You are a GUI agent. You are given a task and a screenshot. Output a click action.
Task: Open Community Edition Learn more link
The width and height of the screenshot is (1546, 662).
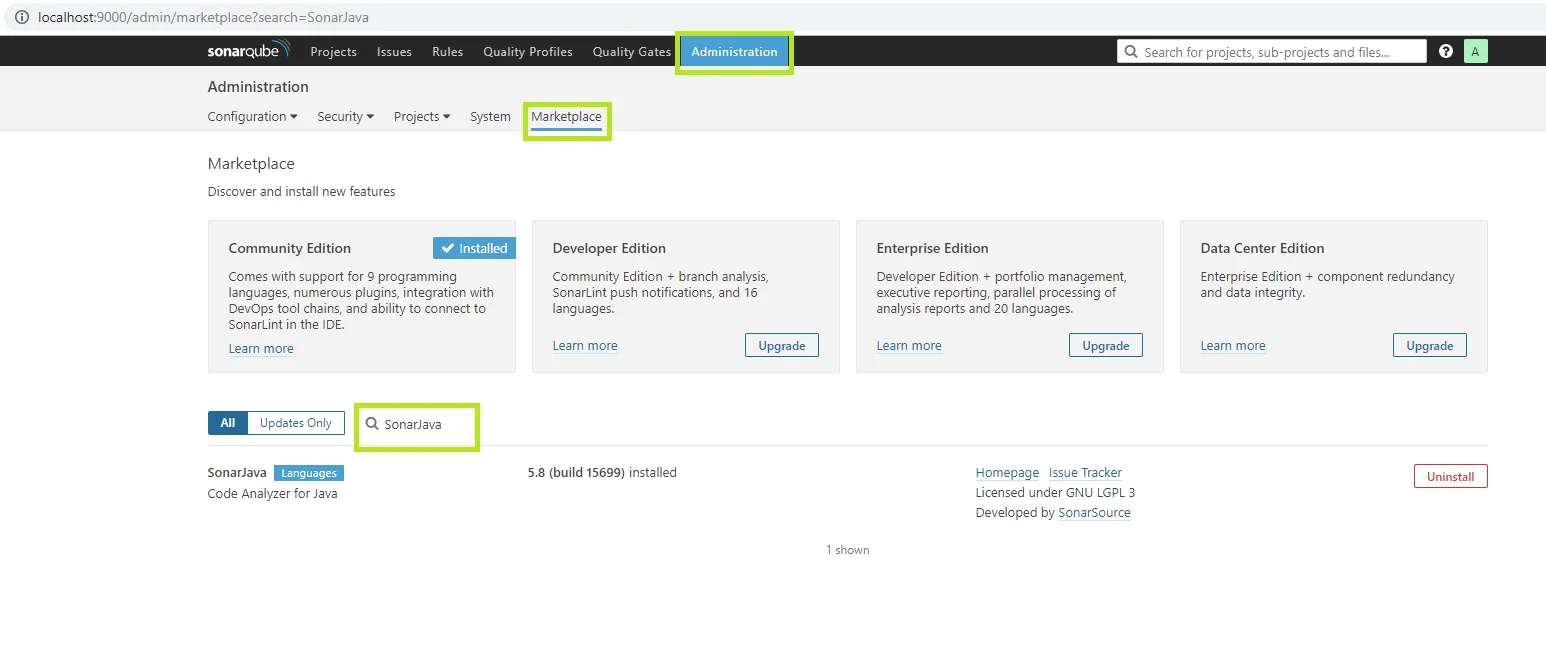(x=261, y=349)
